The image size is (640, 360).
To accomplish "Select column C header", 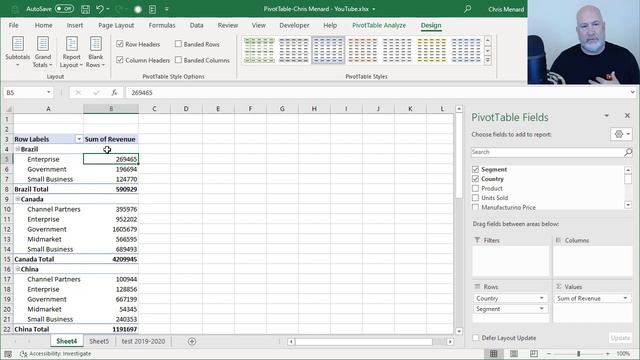I will coord(154,109).
